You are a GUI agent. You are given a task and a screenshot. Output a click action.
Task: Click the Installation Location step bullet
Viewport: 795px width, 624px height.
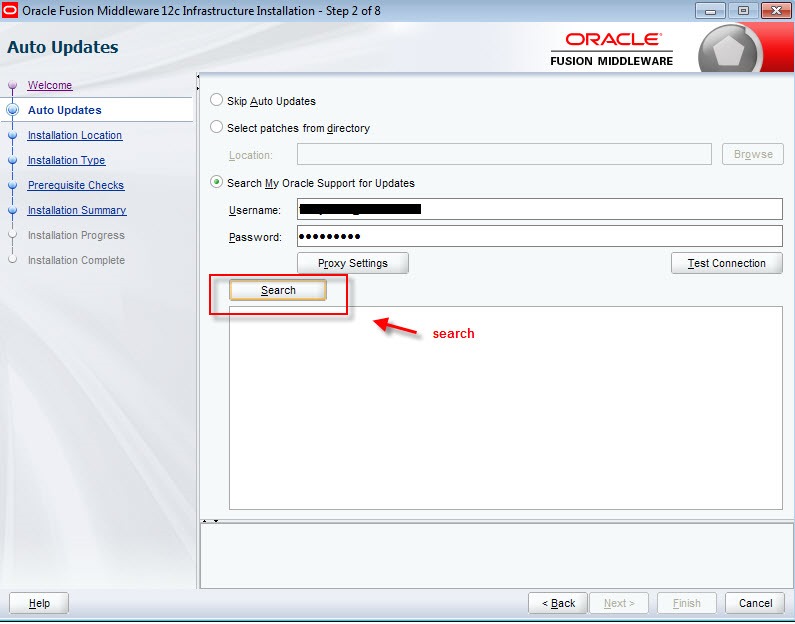pyautogui.click(x=13, y=135)
